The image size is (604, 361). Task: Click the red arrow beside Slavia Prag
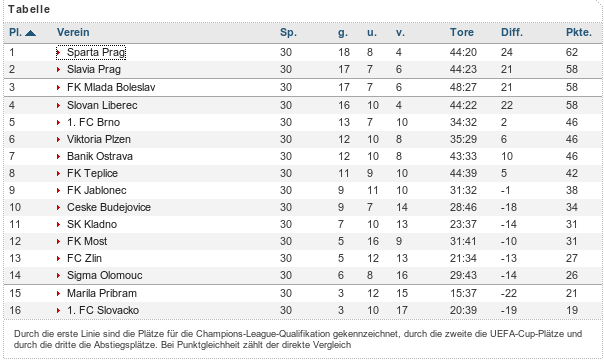58,69
